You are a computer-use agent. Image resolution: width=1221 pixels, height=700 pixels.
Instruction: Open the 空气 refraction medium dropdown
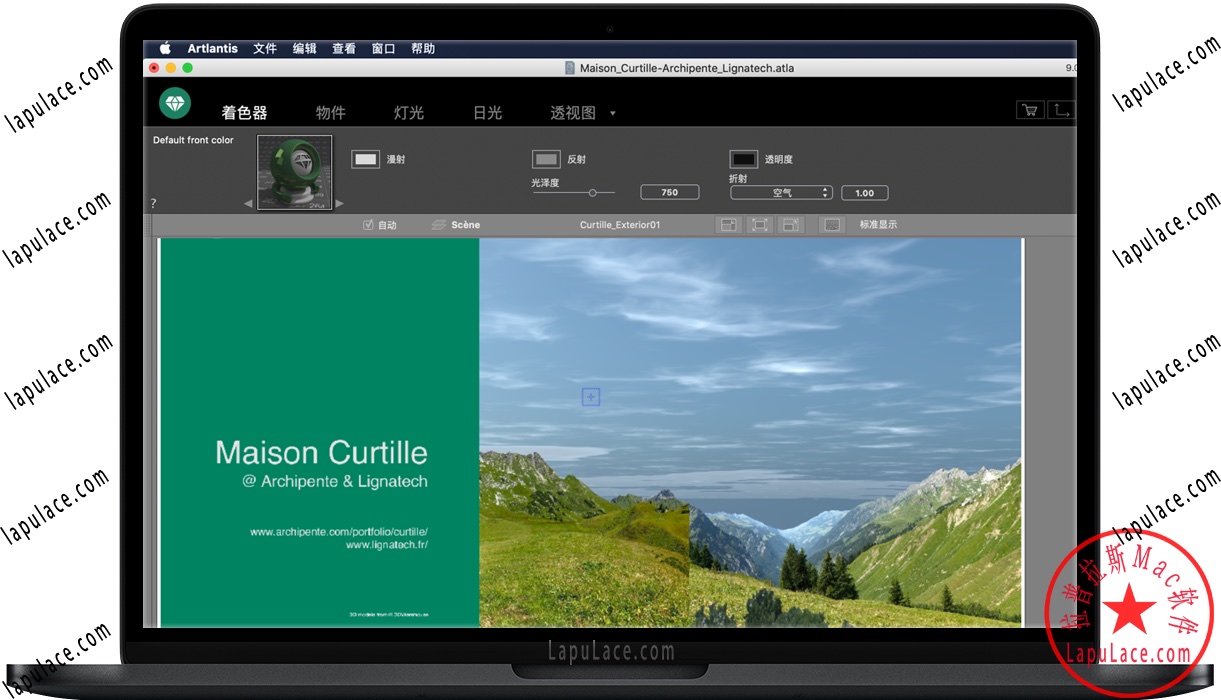[780, 192]
